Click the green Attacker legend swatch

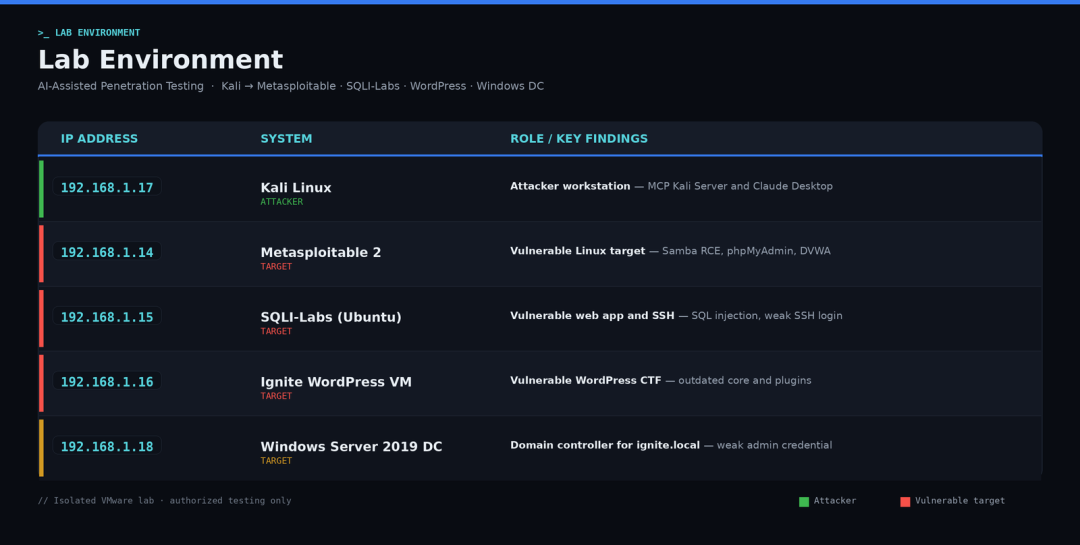pyautogui.click(x=804, y=502)
